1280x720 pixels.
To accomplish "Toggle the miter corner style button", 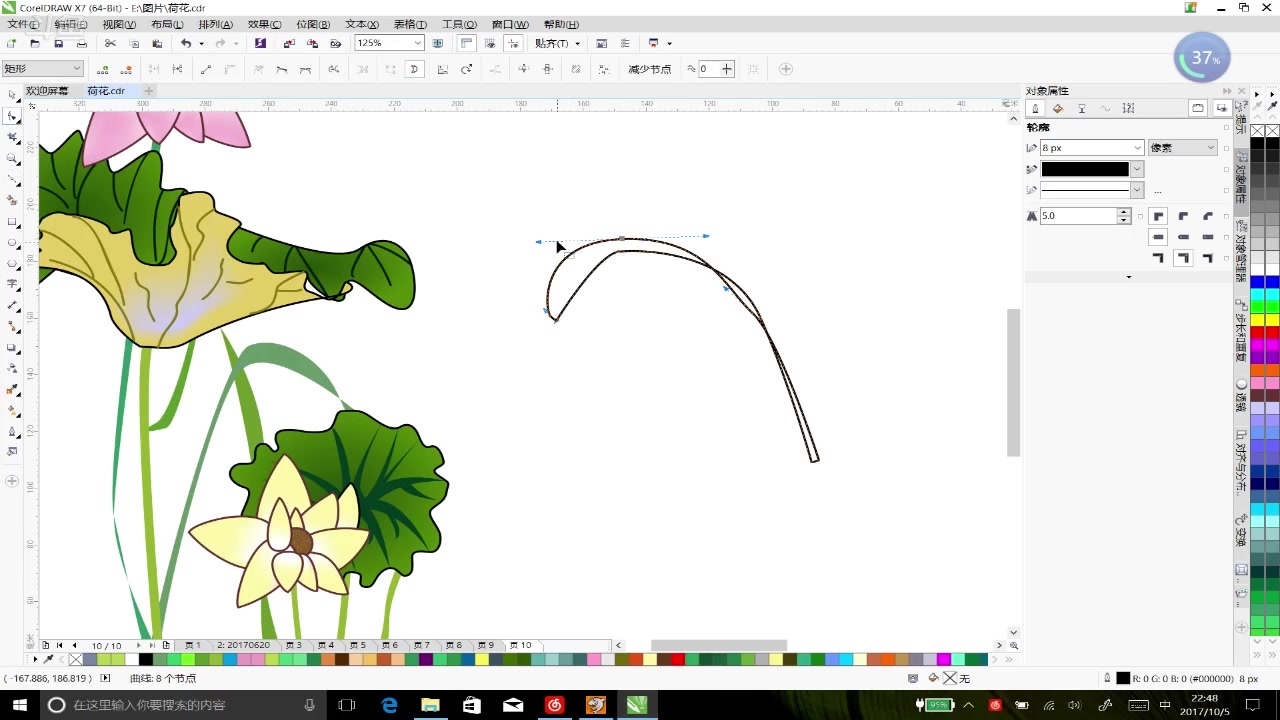I will tap(1159, 216).
